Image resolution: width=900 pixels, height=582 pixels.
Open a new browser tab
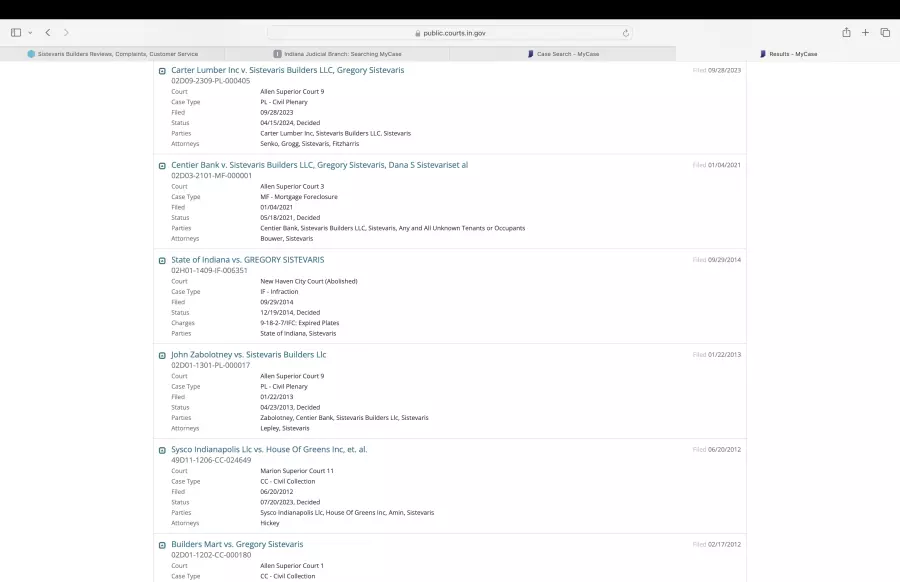(x=865, y=33)
